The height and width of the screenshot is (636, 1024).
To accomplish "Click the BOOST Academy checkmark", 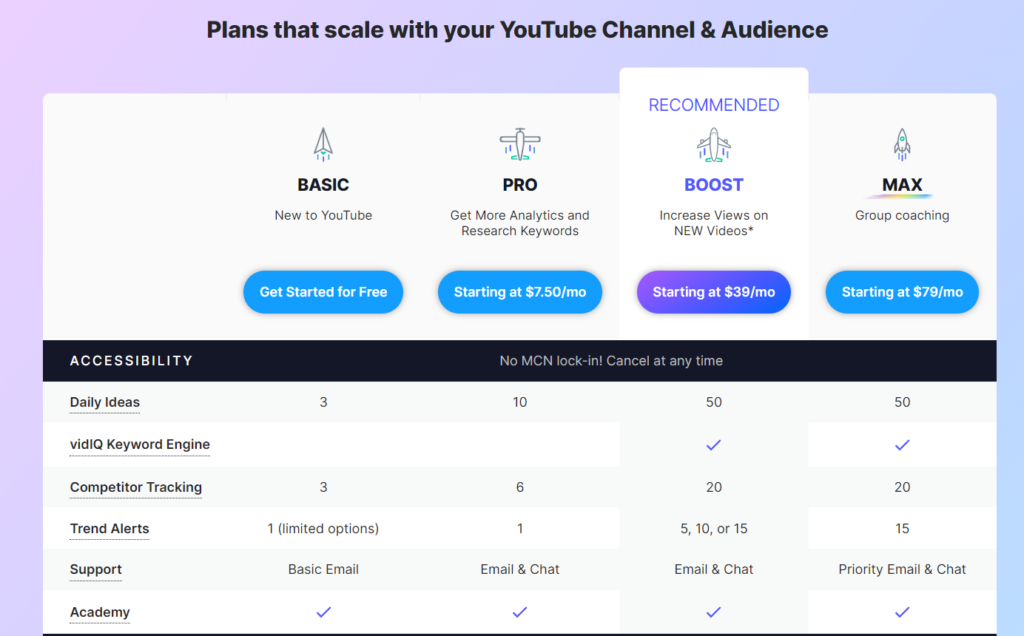I will click(x=714, y=612).
